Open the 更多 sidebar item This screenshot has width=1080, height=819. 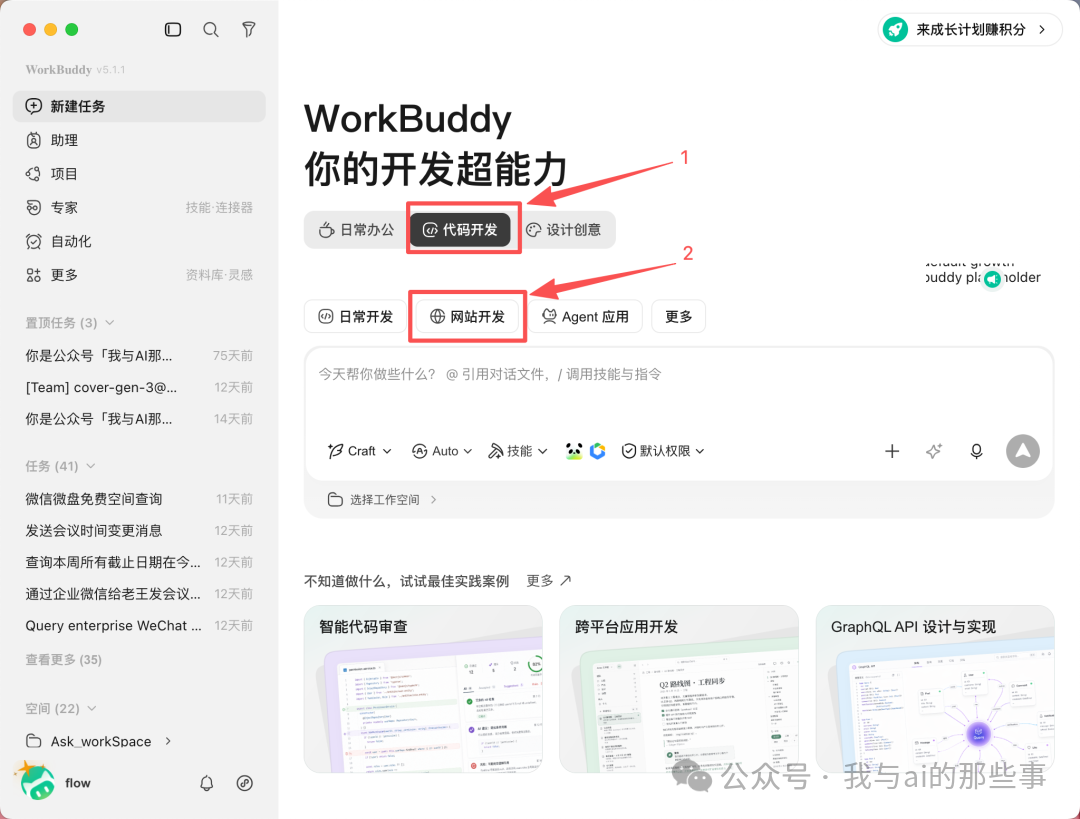coord(139,275)
